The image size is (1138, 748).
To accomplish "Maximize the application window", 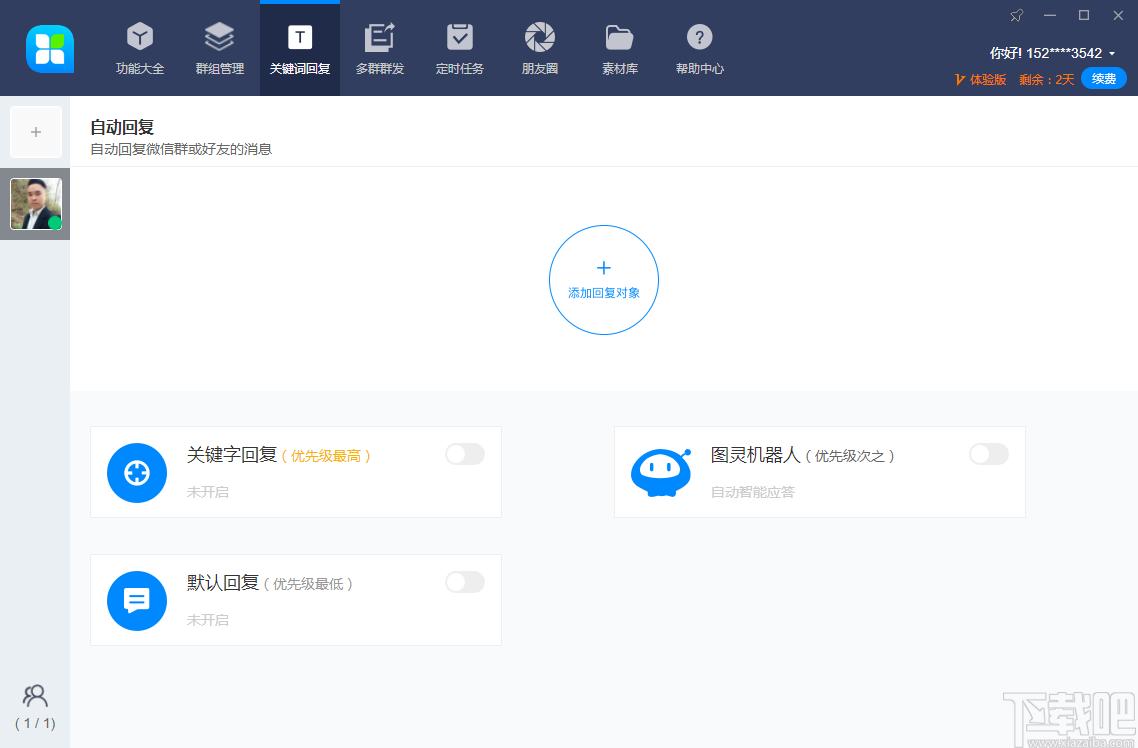I will coord(1084,15).
